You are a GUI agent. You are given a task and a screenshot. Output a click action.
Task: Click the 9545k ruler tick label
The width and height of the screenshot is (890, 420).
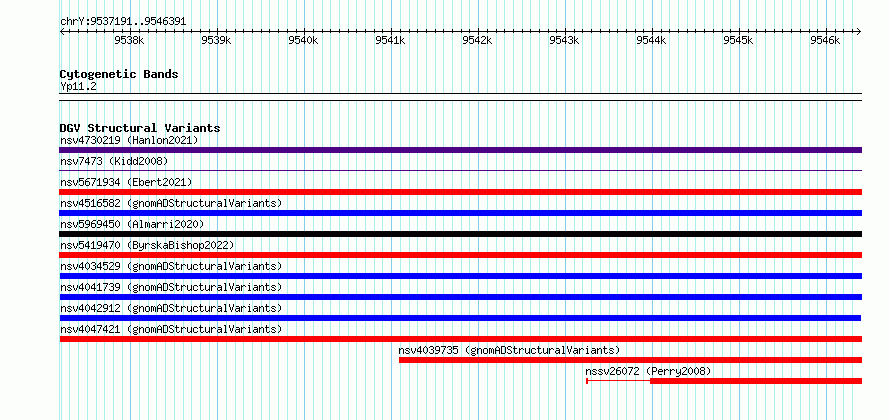[738, 40]
